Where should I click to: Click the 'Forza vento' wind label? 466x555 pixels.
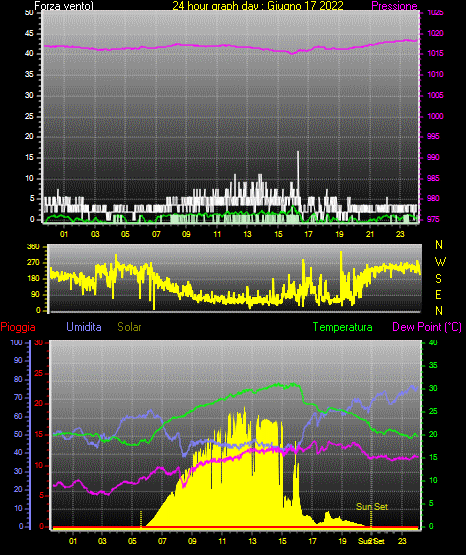coord(64,6)
